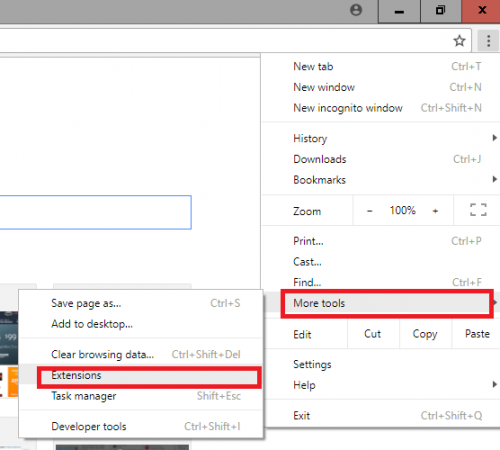Click the search input box on page
The image size is (500, 450).
pyautogui.click(x=95, y=212)
